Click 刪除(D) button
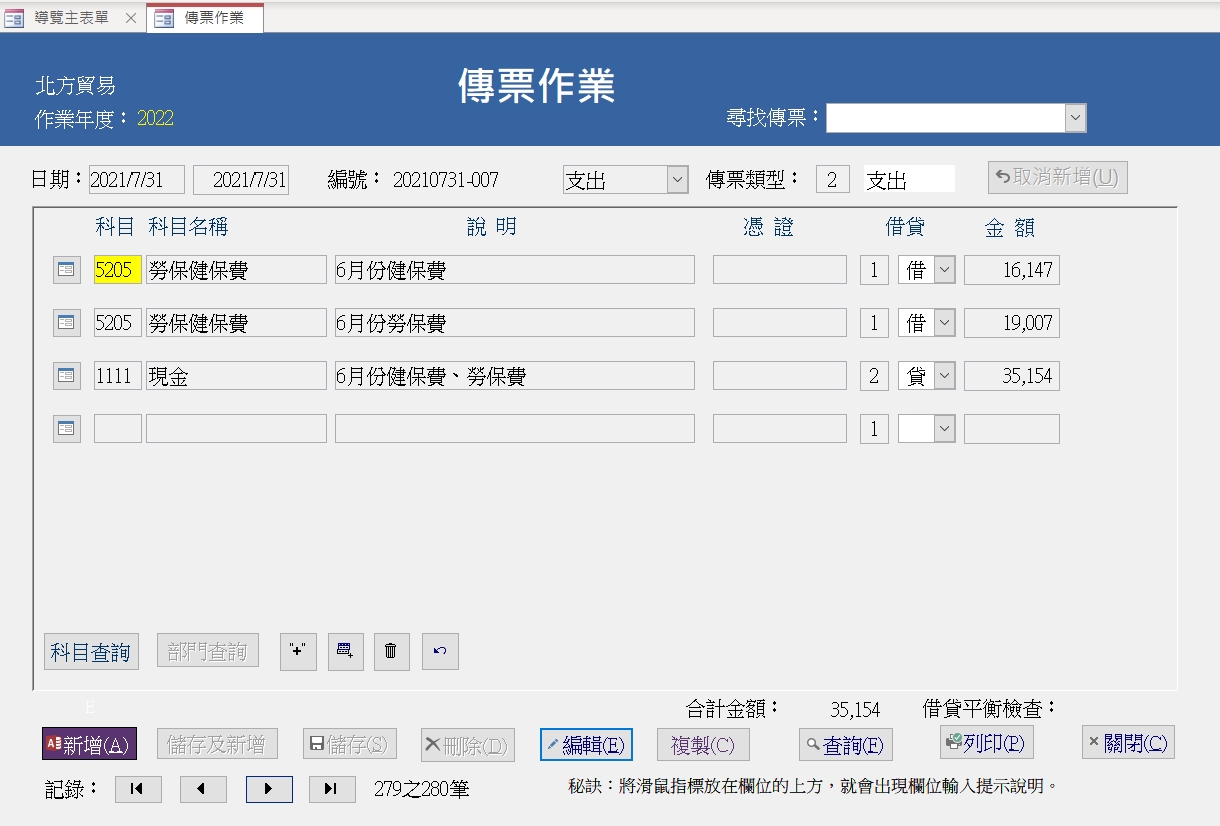Image resolution: width=1220 pixels, height=826 pixels. [468, 744]
